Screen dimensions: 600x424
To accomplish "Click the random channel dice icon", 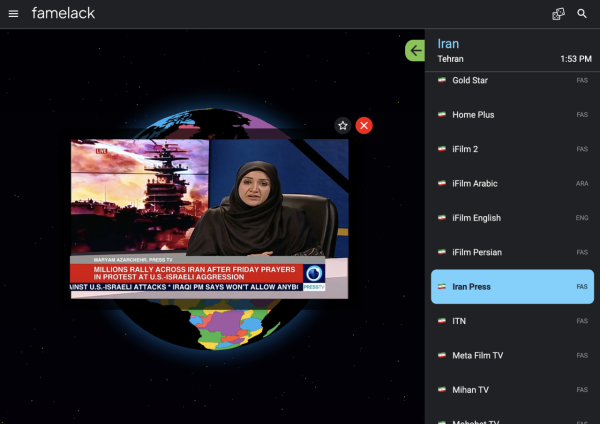I will click(558, 14).
